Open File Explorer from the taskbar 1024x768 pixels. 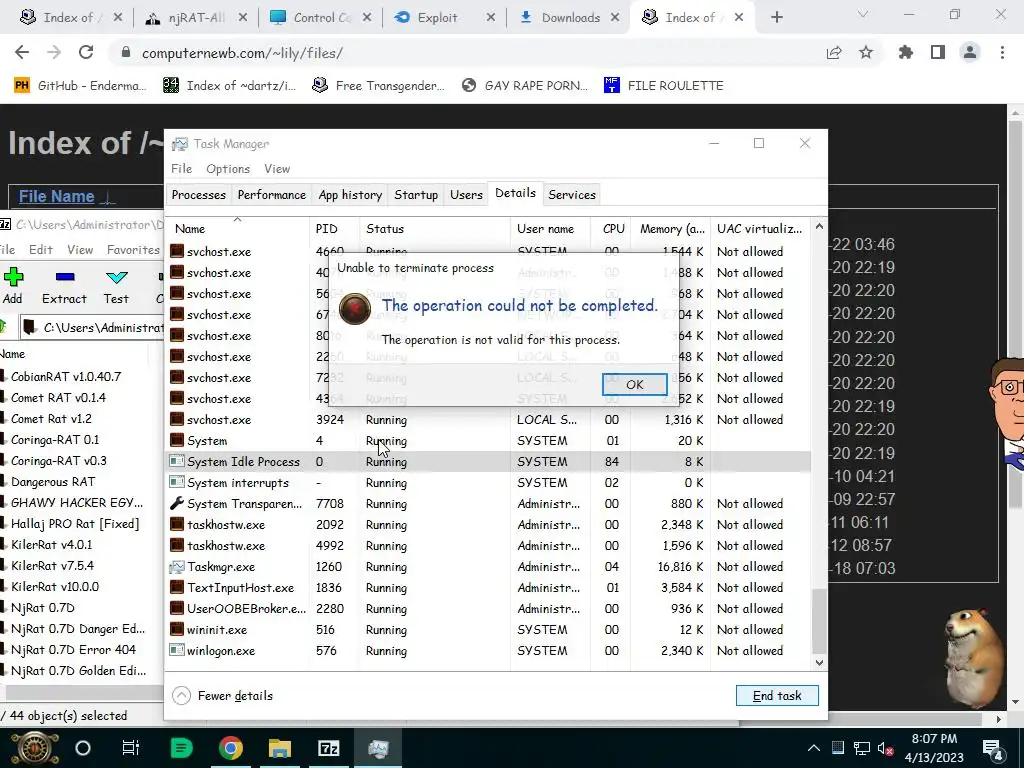(x=280, y=748)
